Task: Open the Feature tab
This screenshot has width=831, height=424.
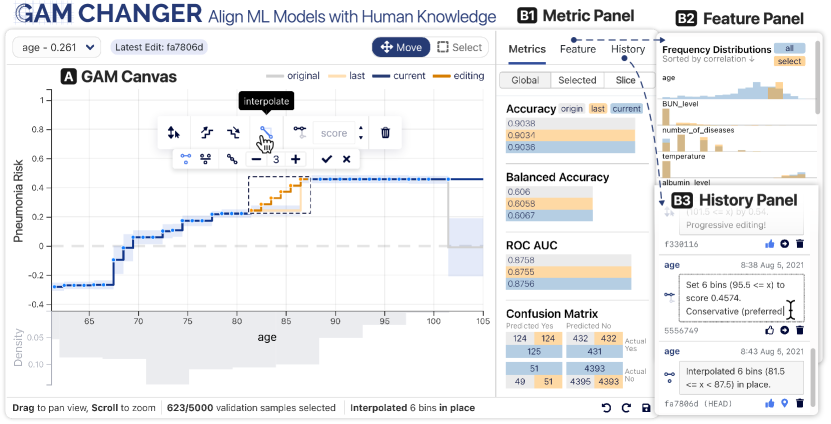Action: tap(578, 49)
